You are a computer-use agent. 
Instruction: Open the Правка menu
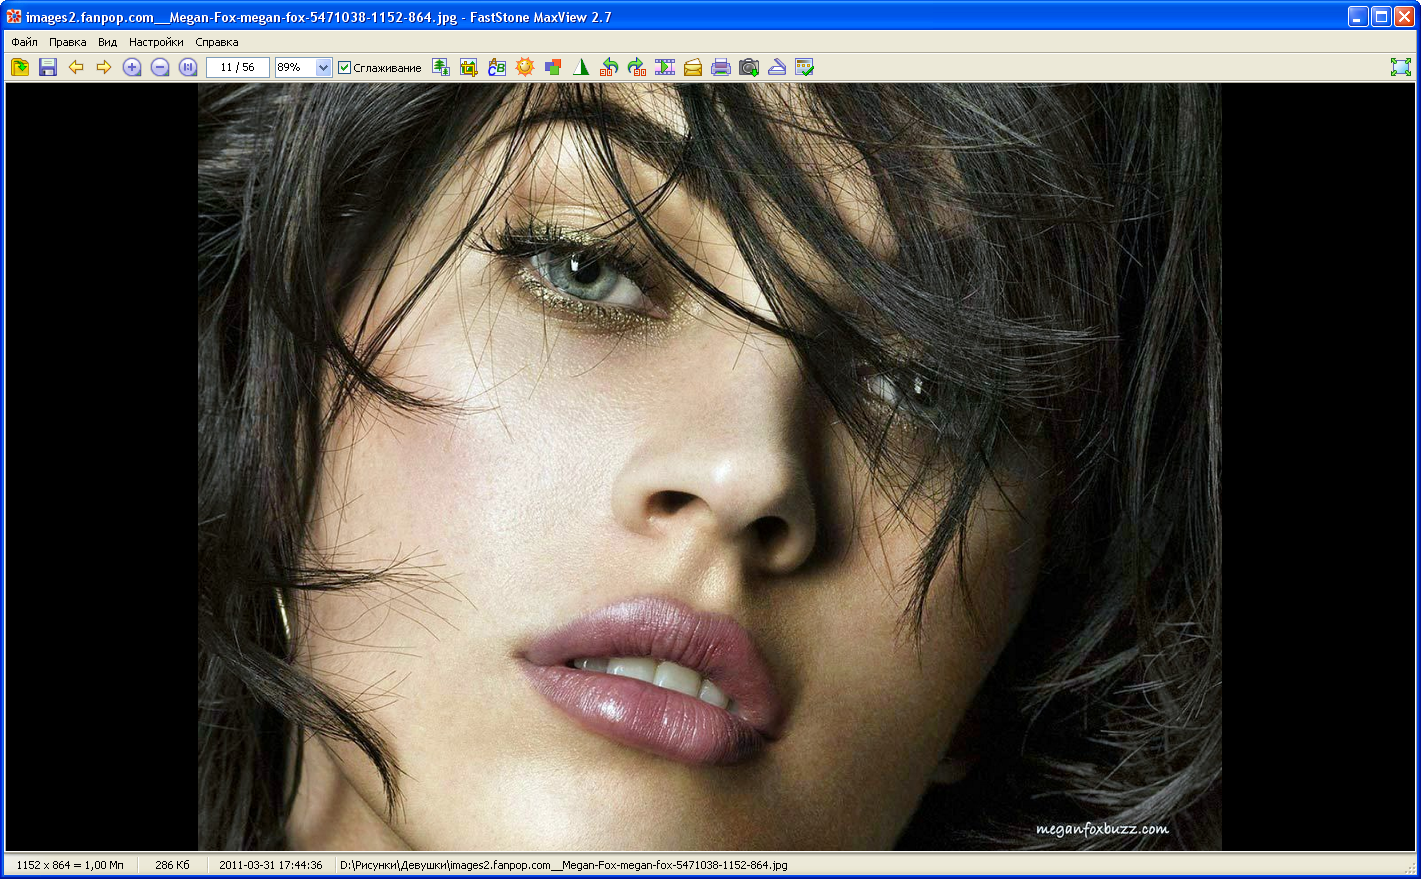coord(67,42)
